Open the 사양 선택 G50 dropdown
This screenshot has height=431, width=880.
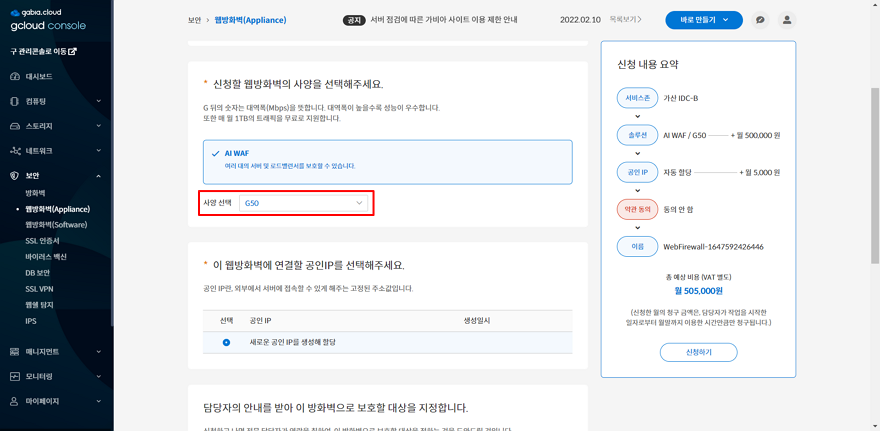304,203
